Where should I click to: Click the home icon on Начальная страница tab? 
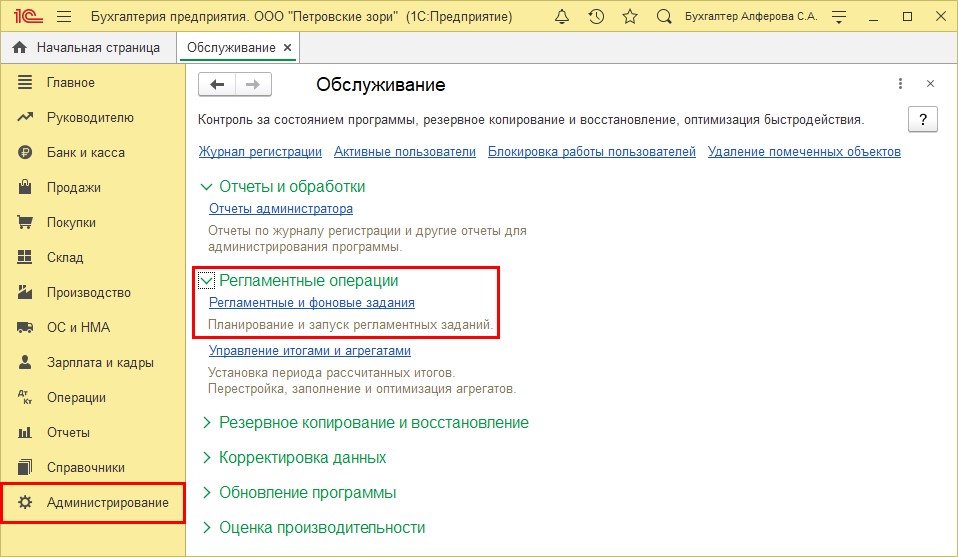[20, 47]
